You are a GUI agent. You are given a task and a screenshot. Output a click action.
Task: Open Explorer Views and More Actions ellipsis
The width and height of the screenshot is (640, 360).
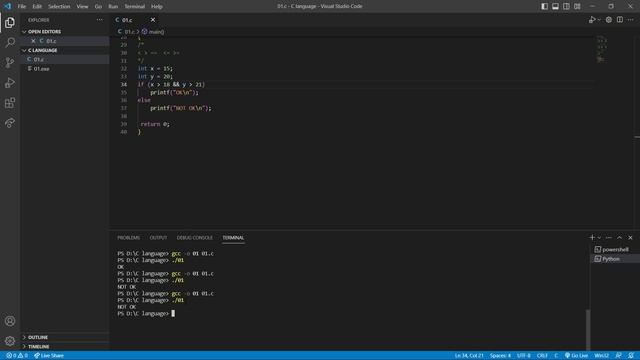click(x=100, y=20)
